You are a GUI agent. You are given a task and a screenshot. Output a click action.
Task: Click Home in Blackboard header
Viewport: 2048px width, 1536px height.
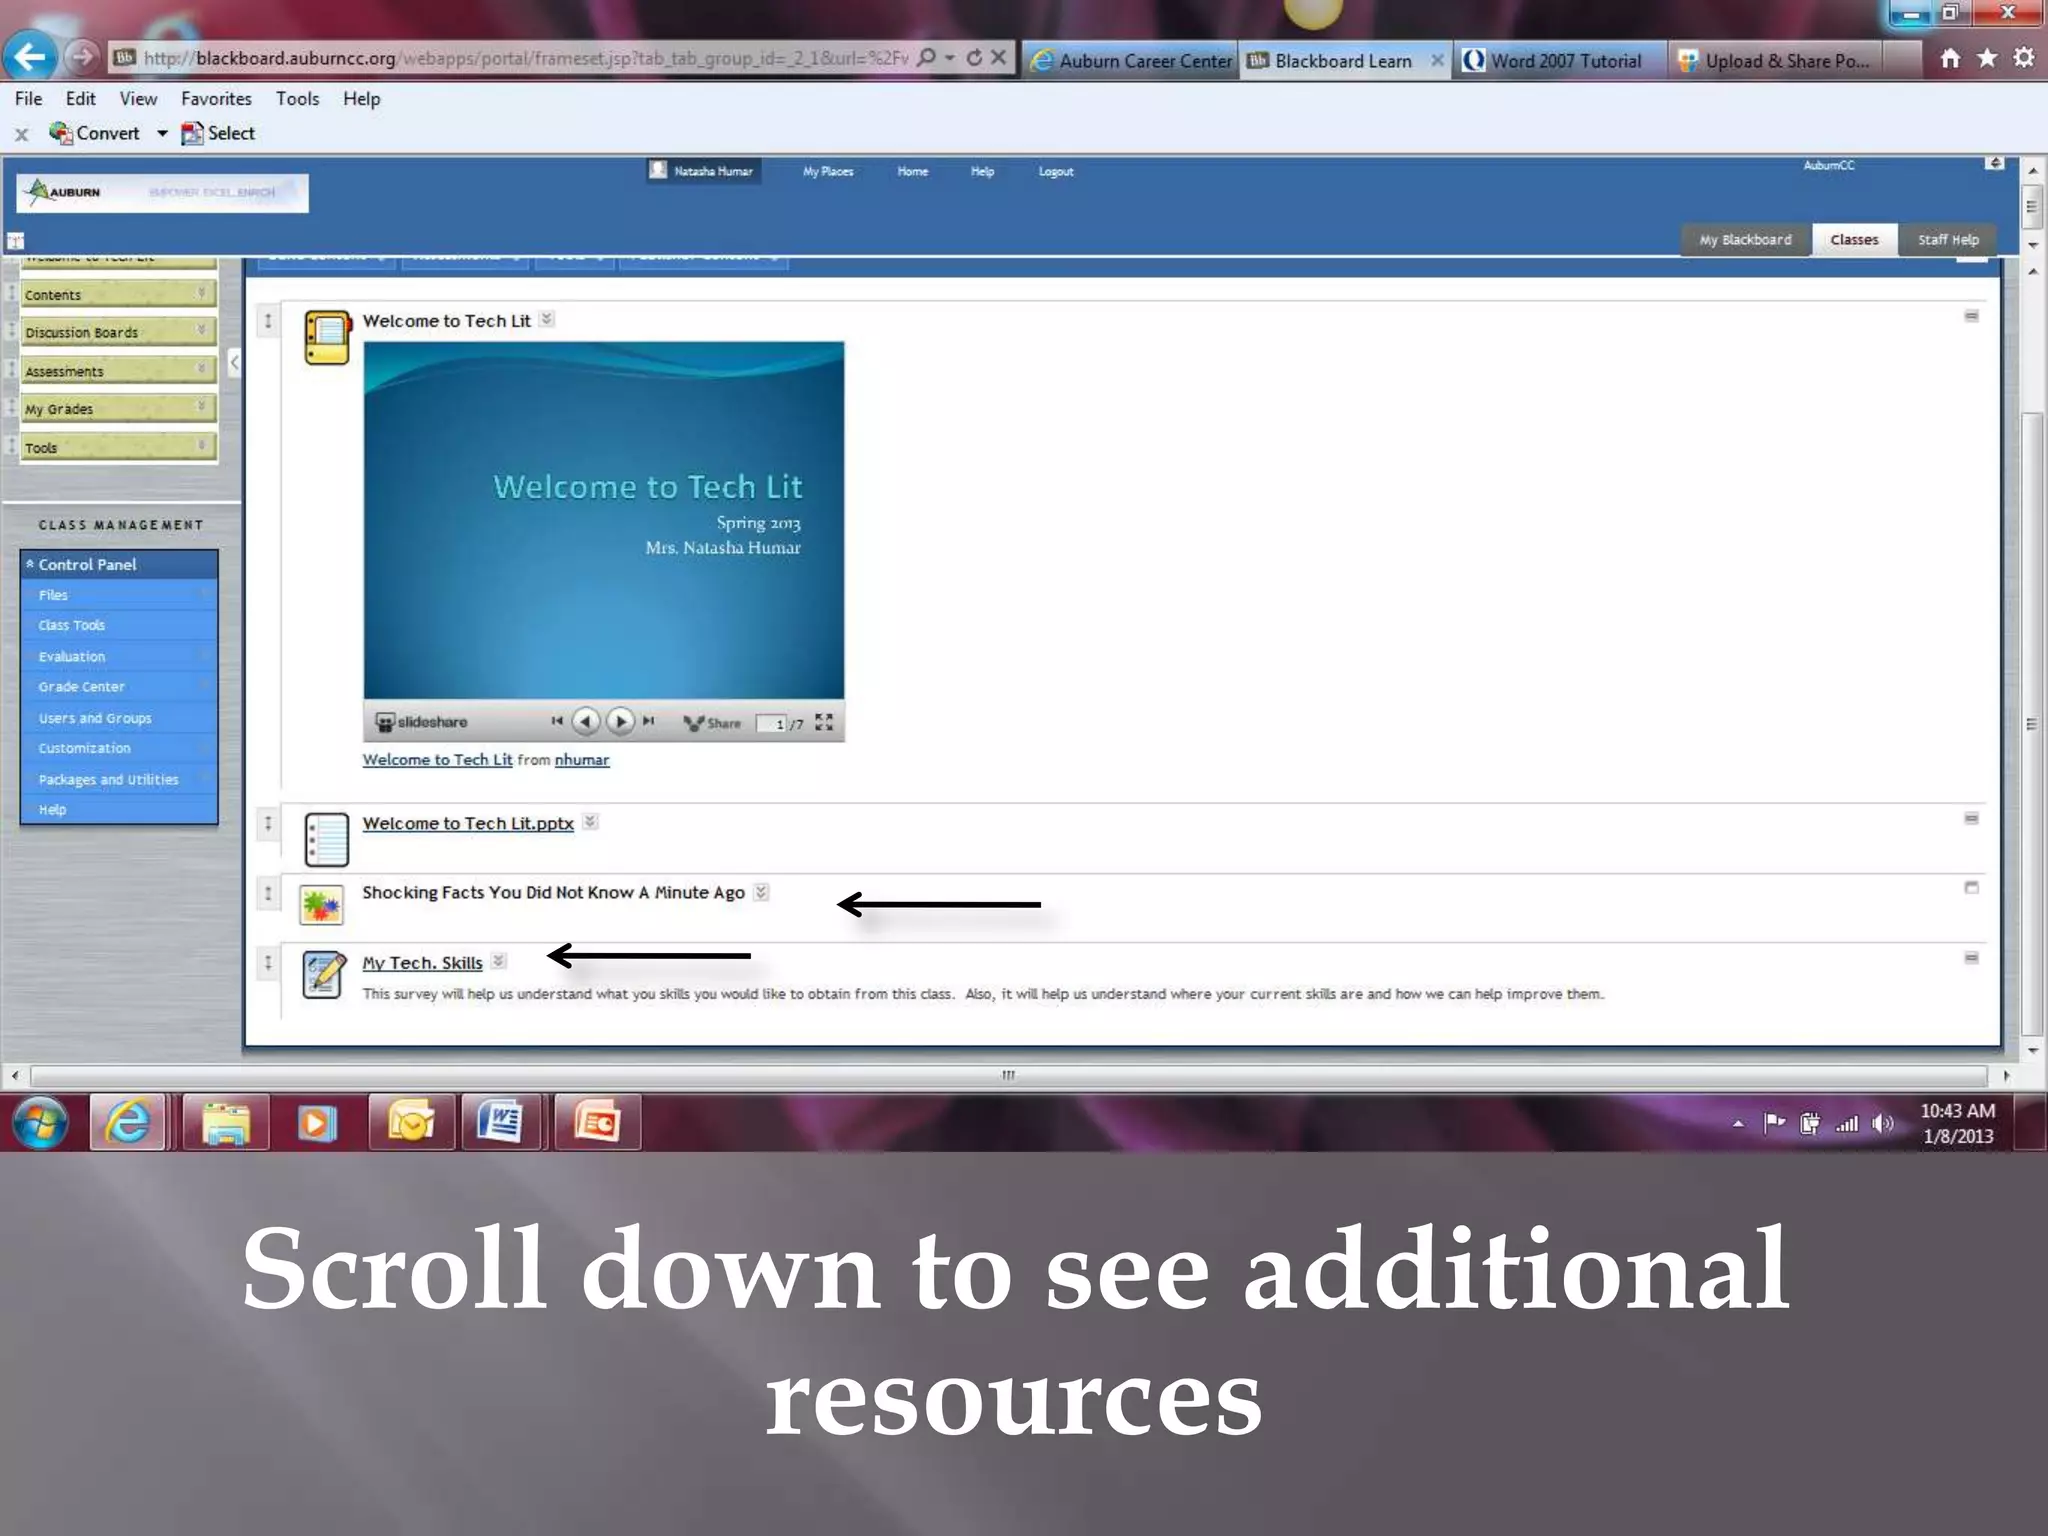pyautogui.click(x=912, y=171)
